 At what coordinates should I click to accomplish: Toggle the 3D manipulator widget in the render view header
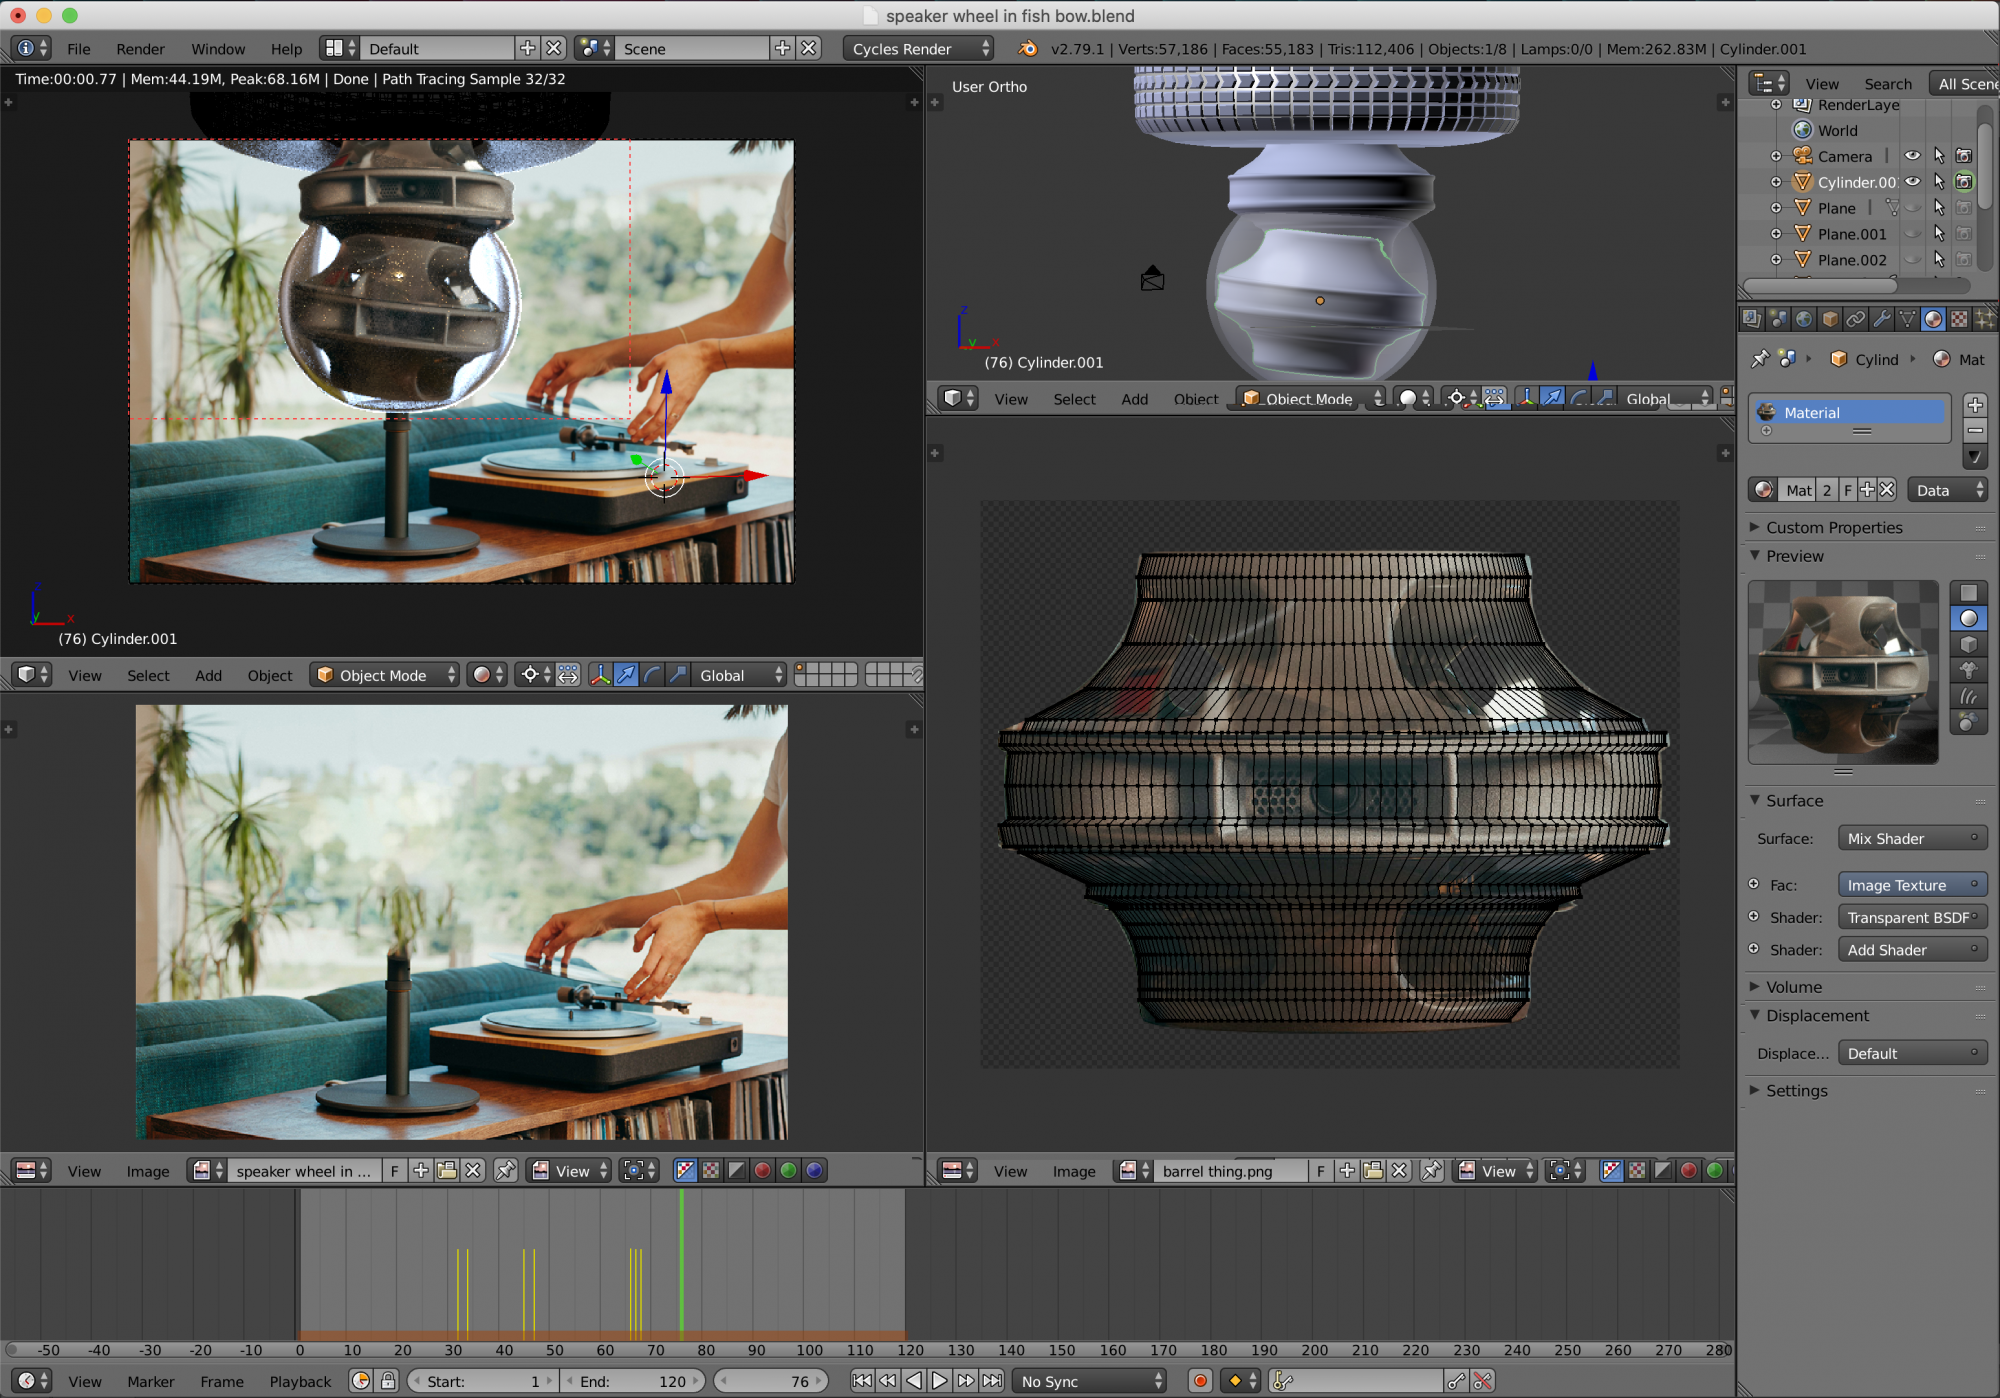600,676
